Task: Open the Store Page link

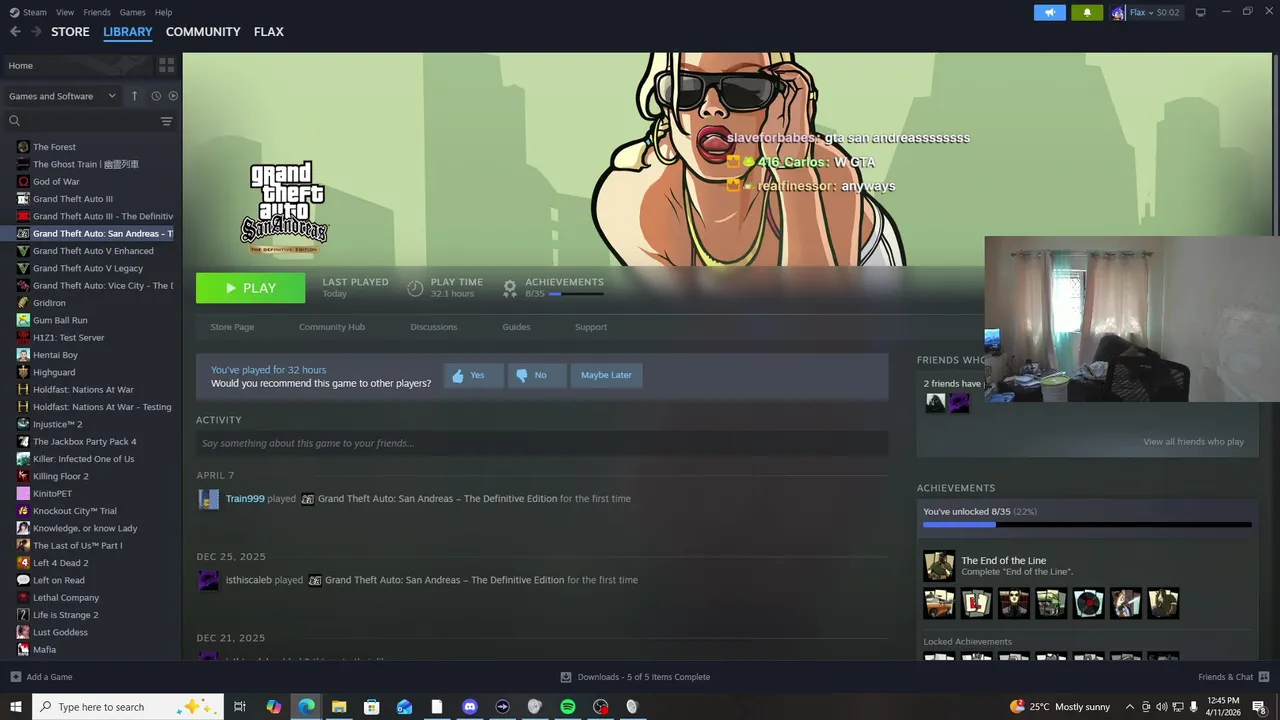Action: click(x=232, y=327)
